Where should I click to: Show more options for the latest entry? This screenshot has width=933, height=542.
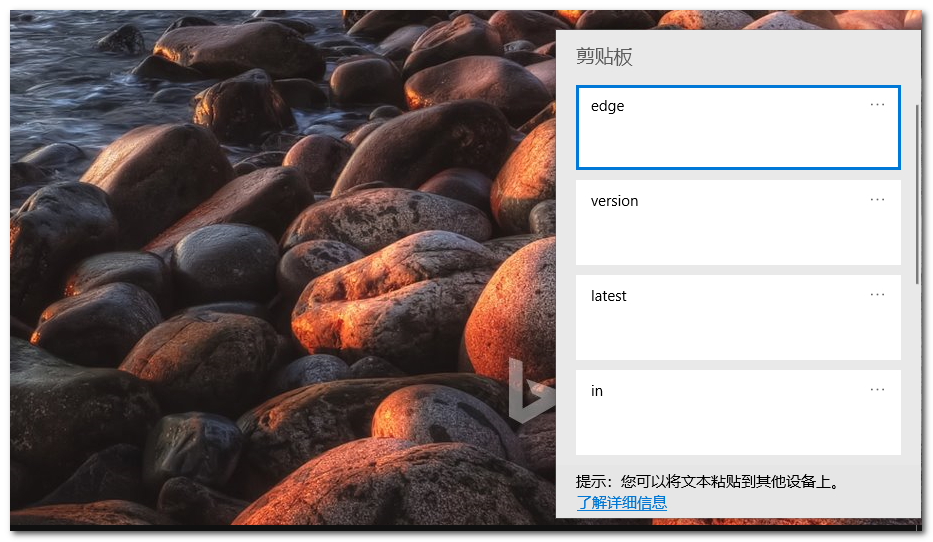[x=877, y=294]
